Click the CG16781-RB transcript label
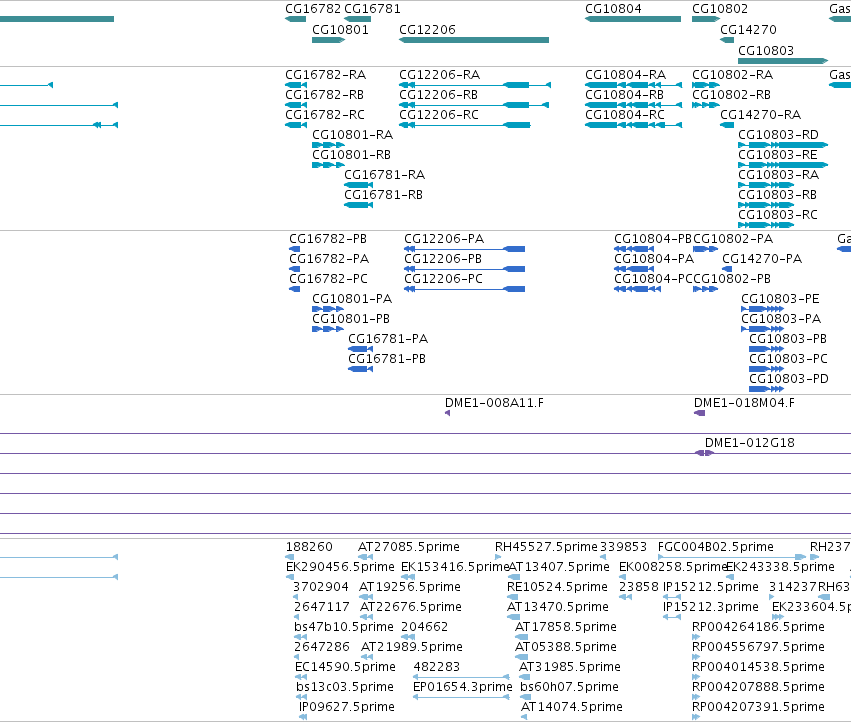This screenshot has height=722, width=851. point(383,195)
